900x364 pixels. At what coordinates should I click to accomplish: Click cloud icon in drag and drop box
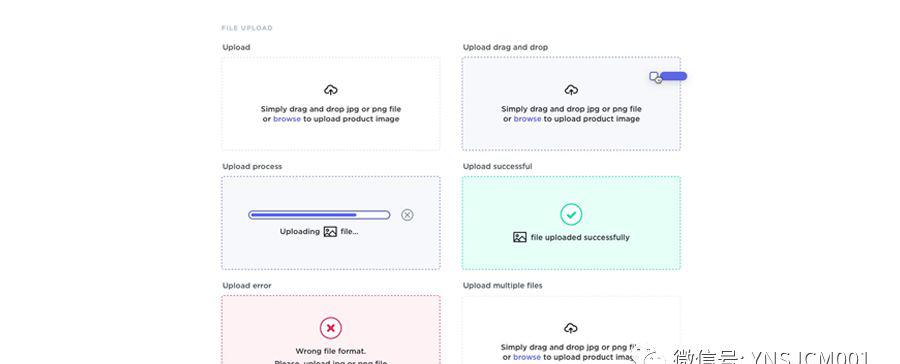tap(571, 90)
